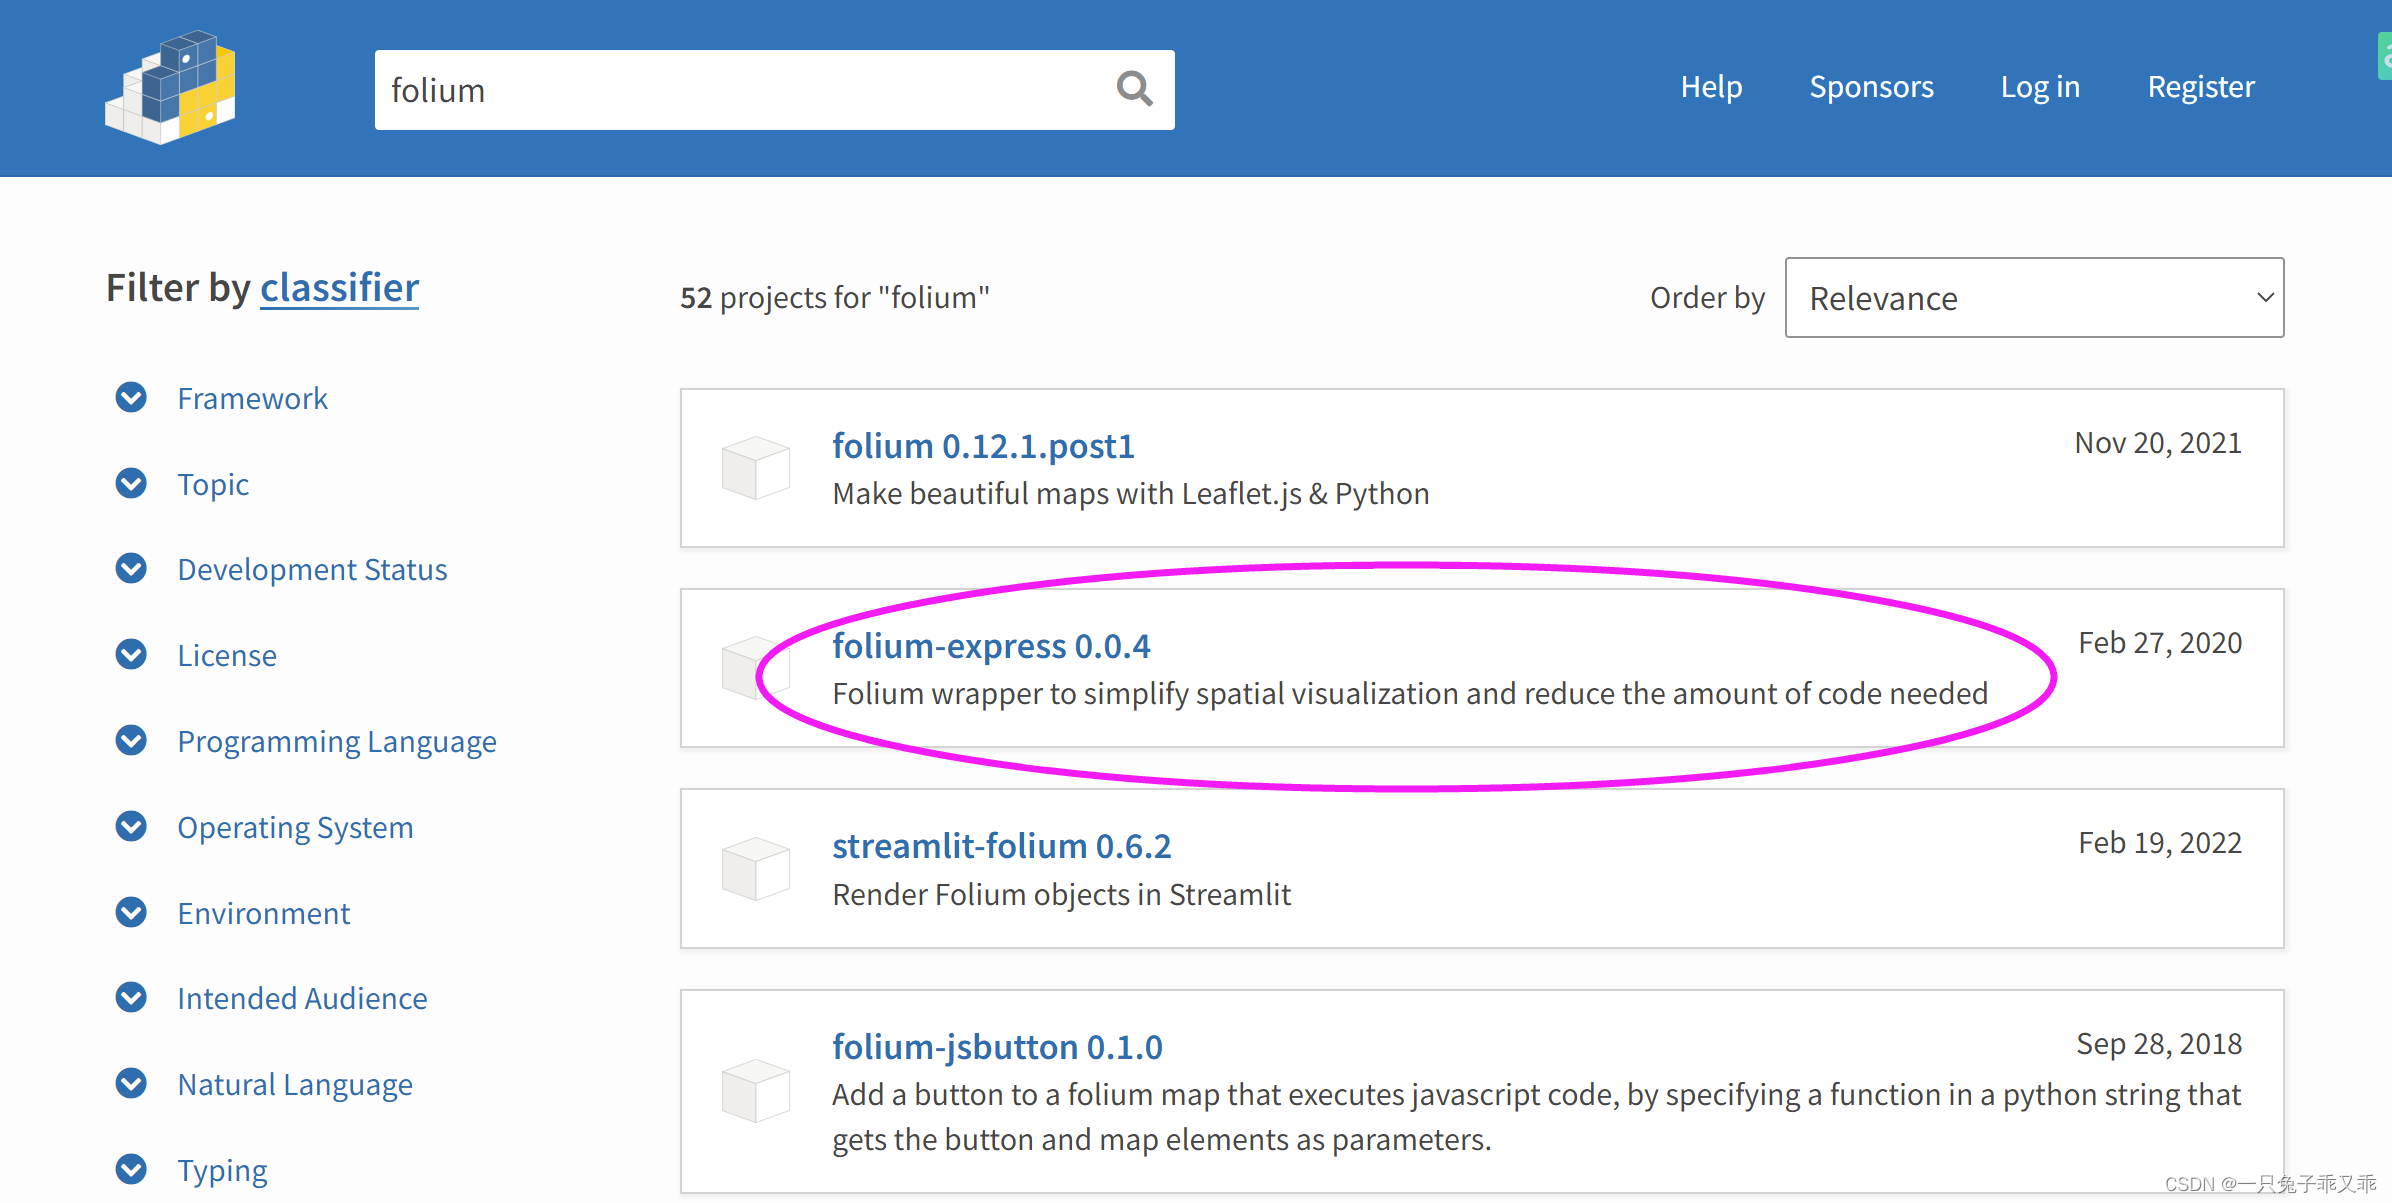The width and height of the screenshot is (2392, 1203).
Task: Click the classifier link
Action: point(339,288)
